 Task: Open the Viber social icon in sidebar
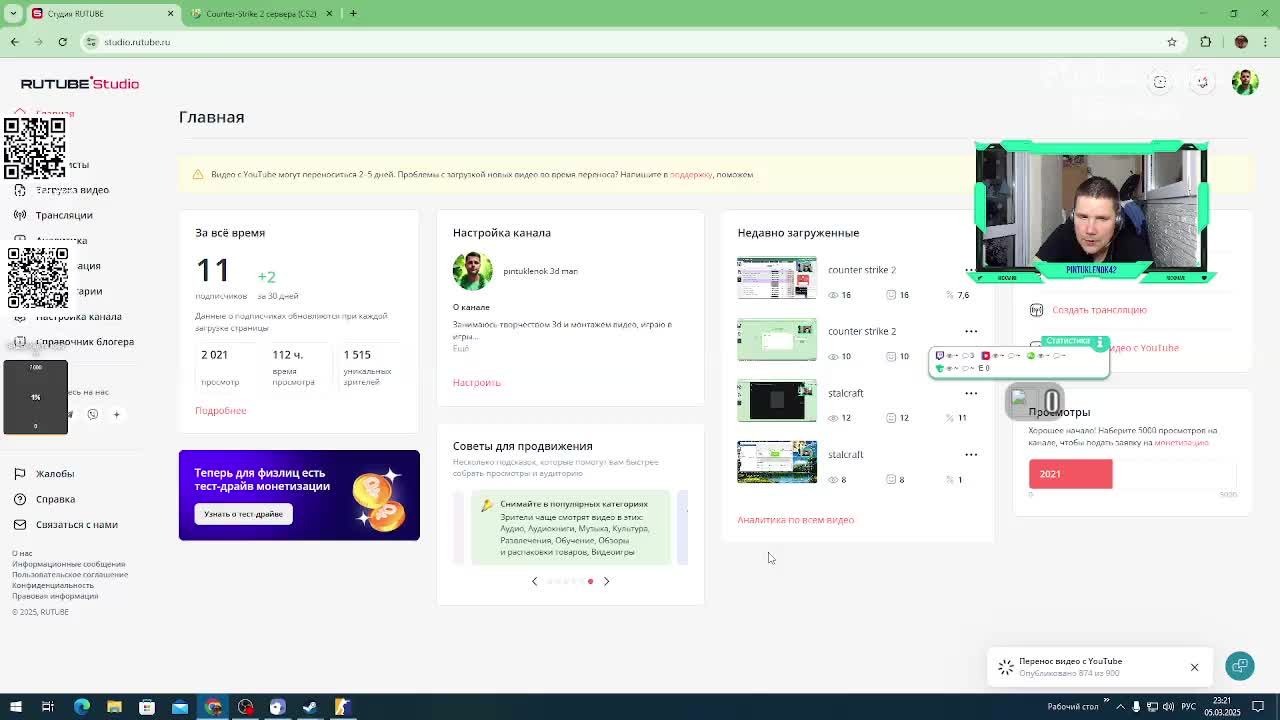(x=93, y=414)
